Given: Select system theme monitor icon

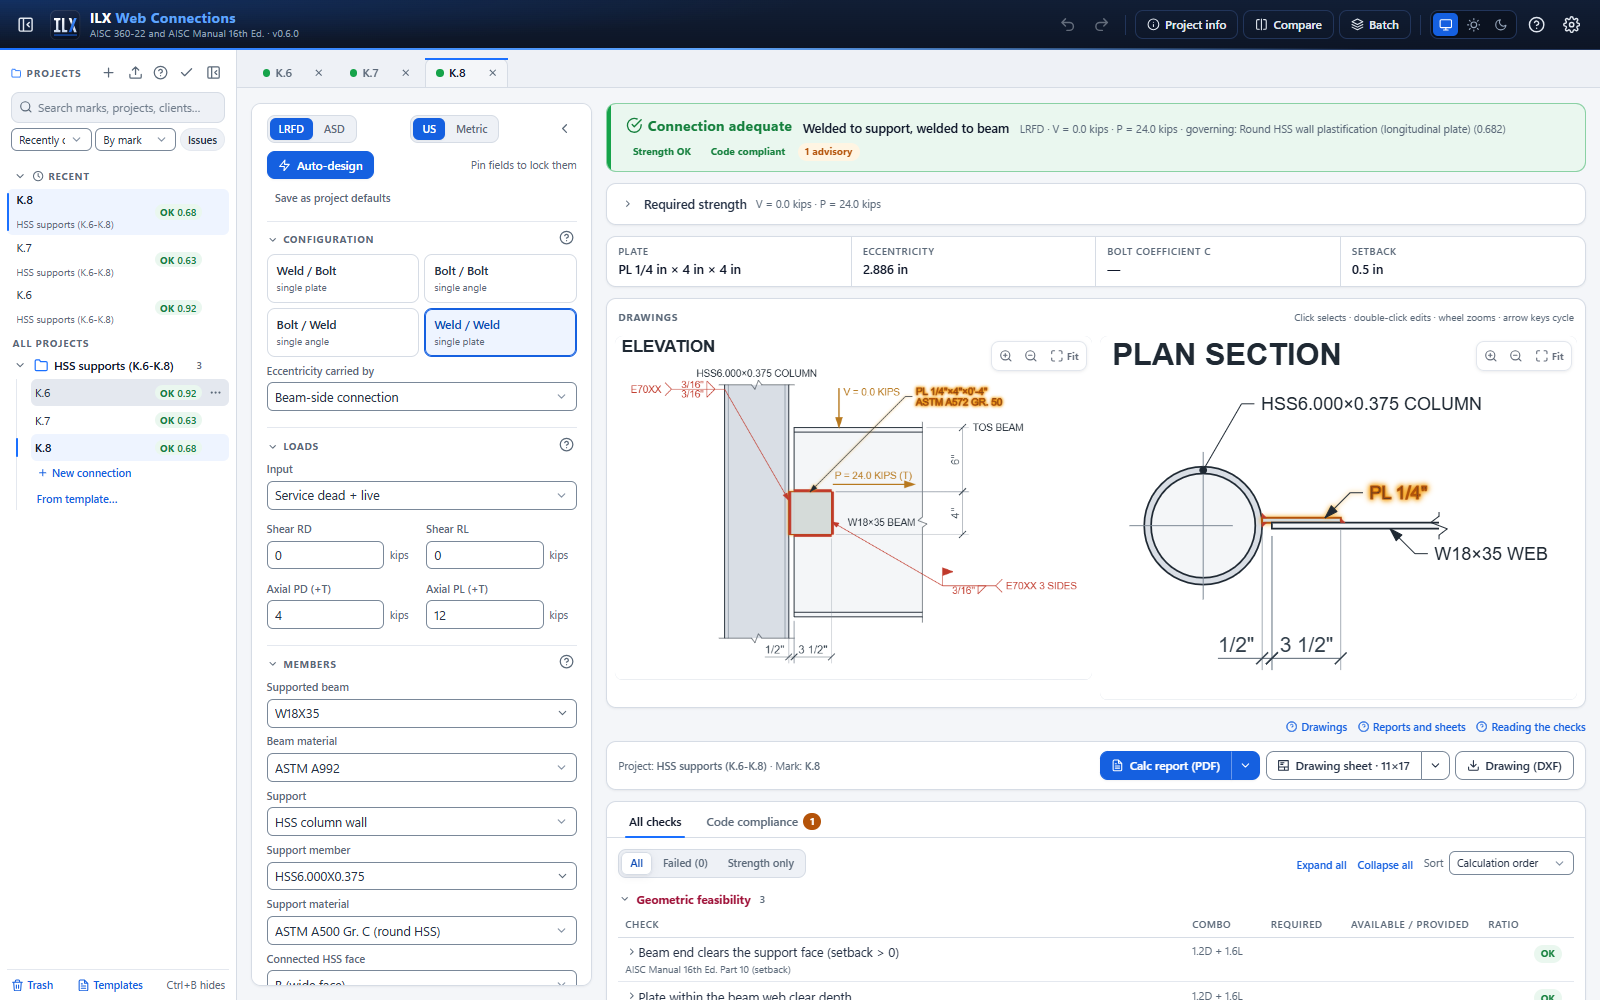Looking at the screenshot, I should click(x=1445, y=25).
